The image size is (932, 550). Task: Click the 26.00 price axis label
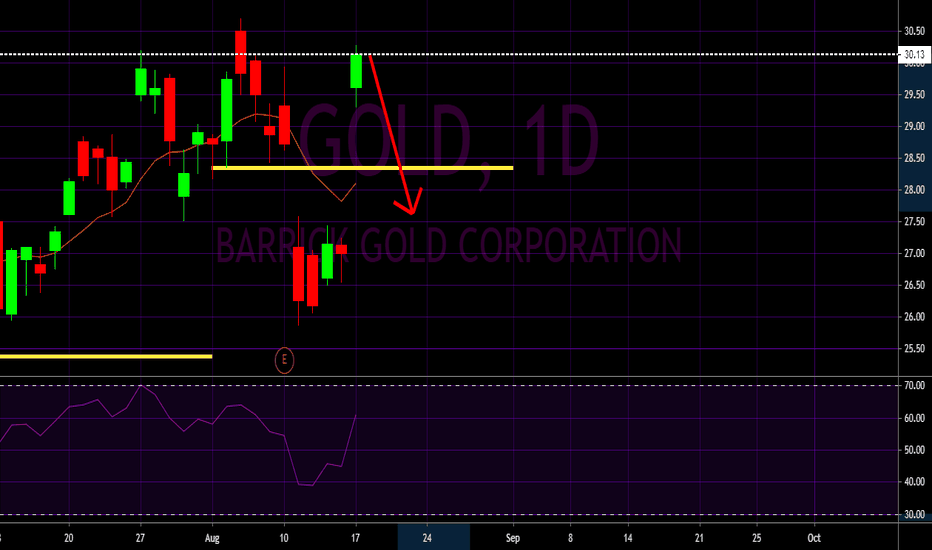pos(914,317)
